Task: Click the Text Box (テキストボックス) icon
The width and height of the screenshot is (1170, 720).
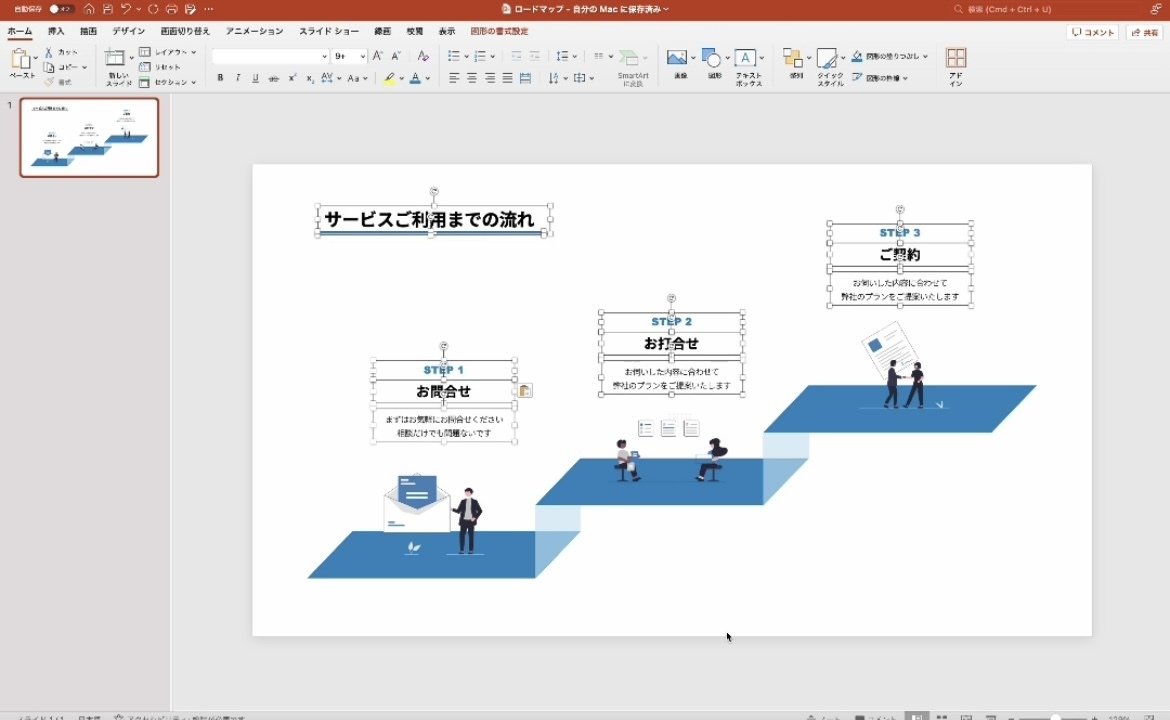Action: click(747, 58)
